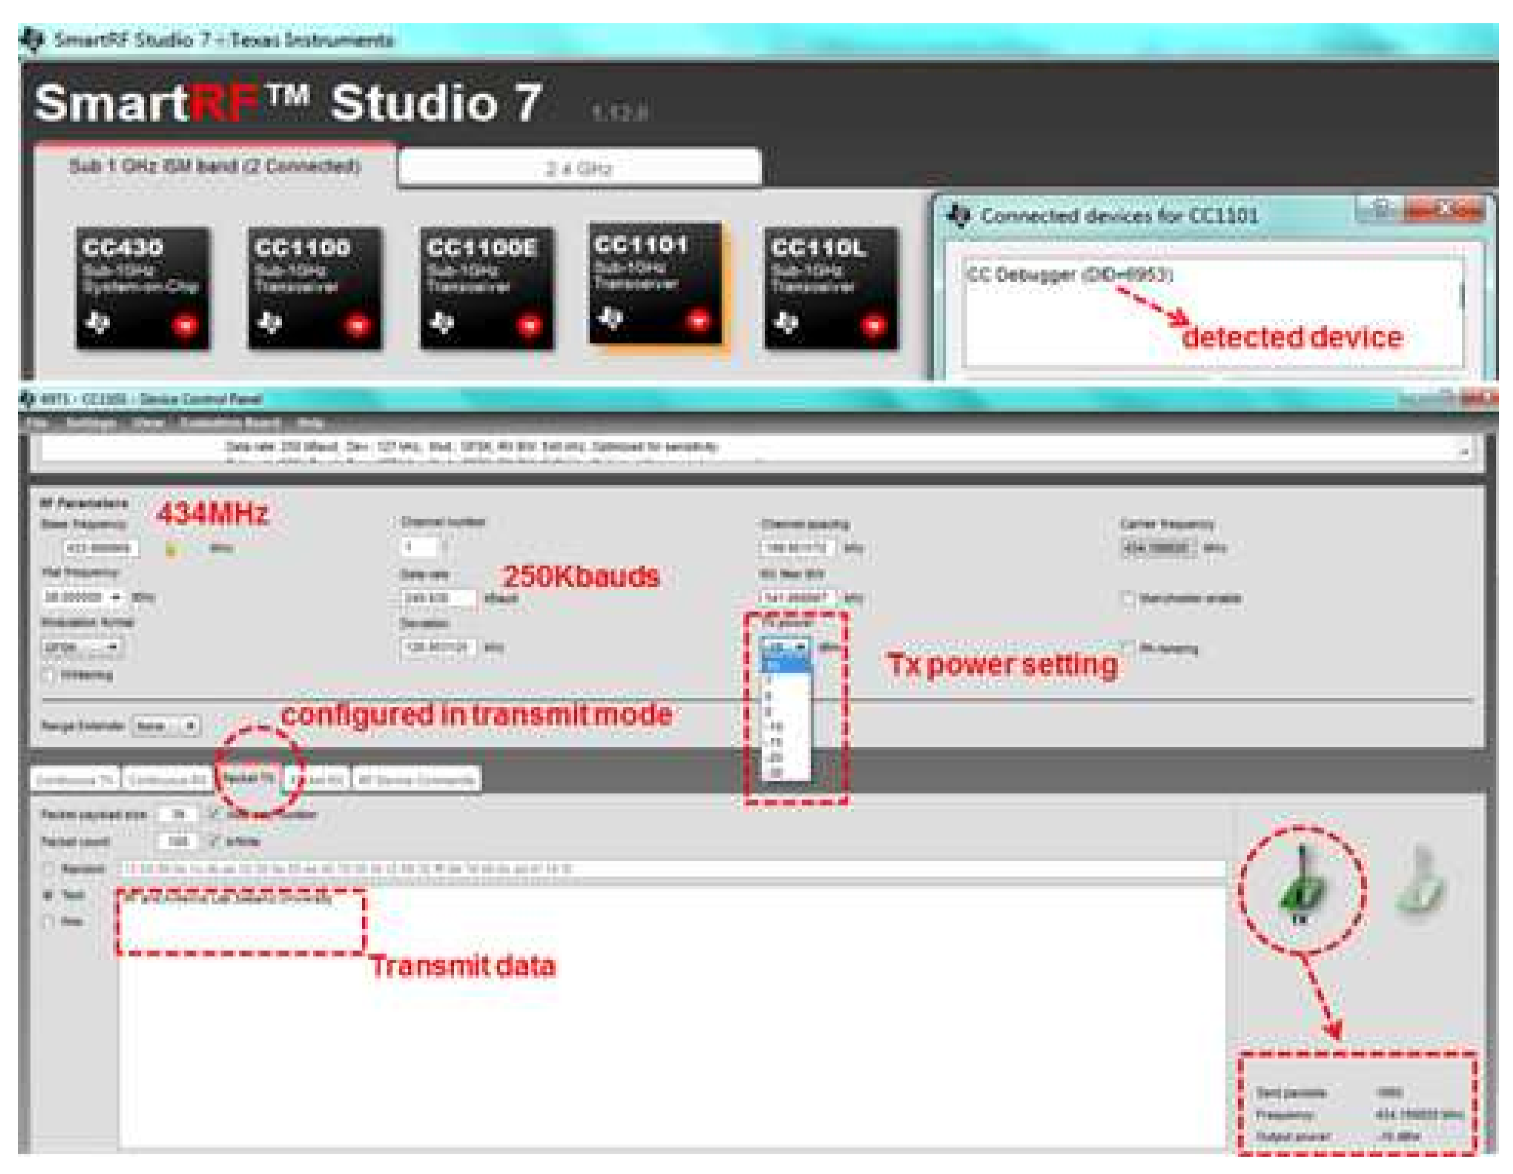
Task: Click the Channel number input field
Action: coord(420,547)
